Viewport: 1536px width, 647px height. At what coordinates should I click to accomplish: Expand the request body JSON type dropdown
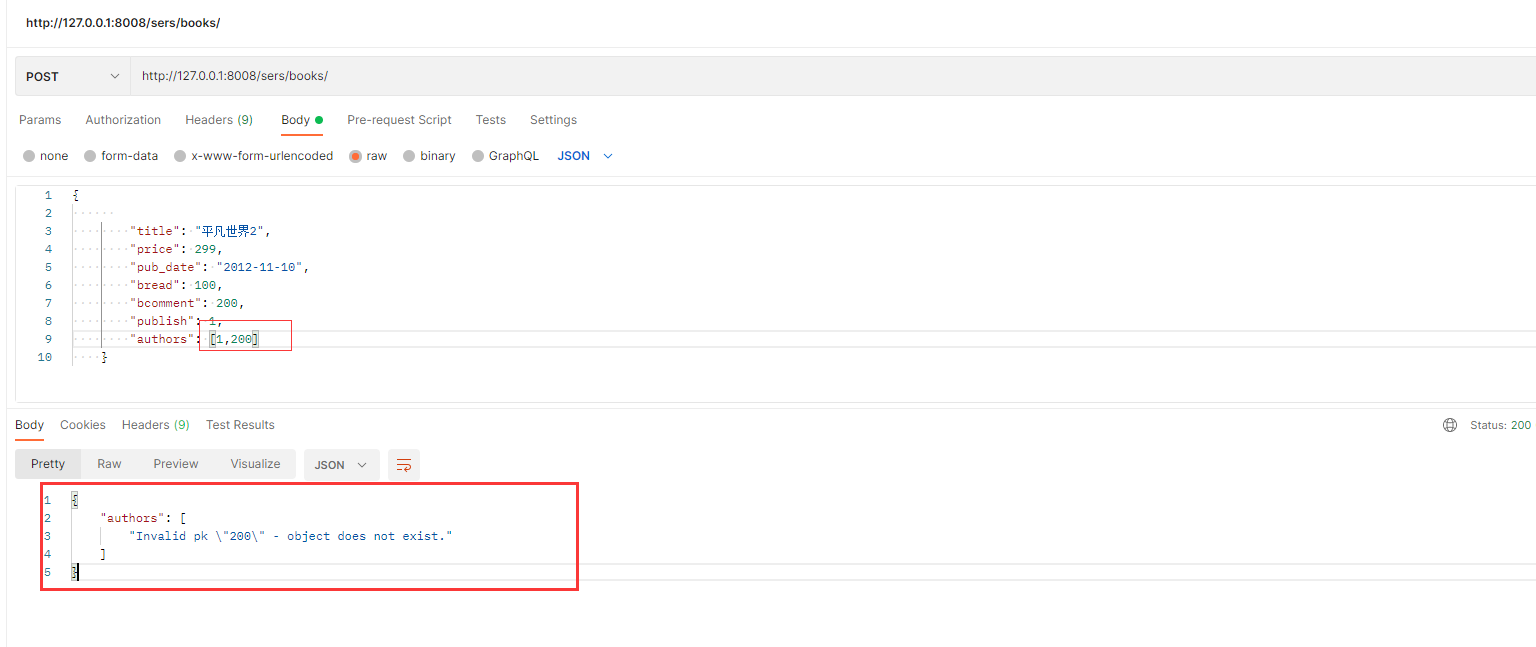pos(585,156)
